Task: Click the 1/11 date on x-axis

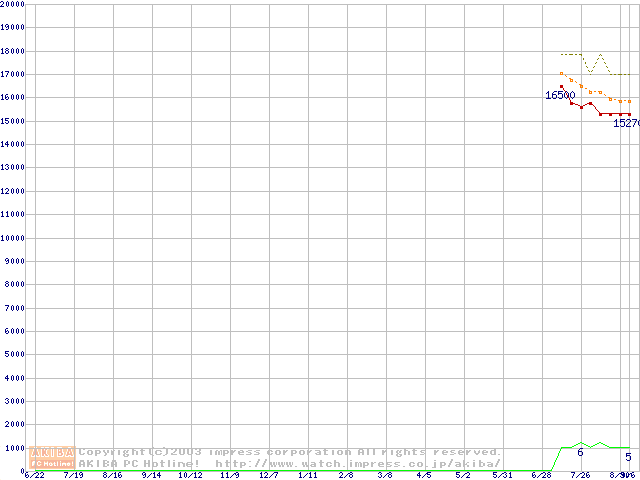Action: tap(307, 475)
